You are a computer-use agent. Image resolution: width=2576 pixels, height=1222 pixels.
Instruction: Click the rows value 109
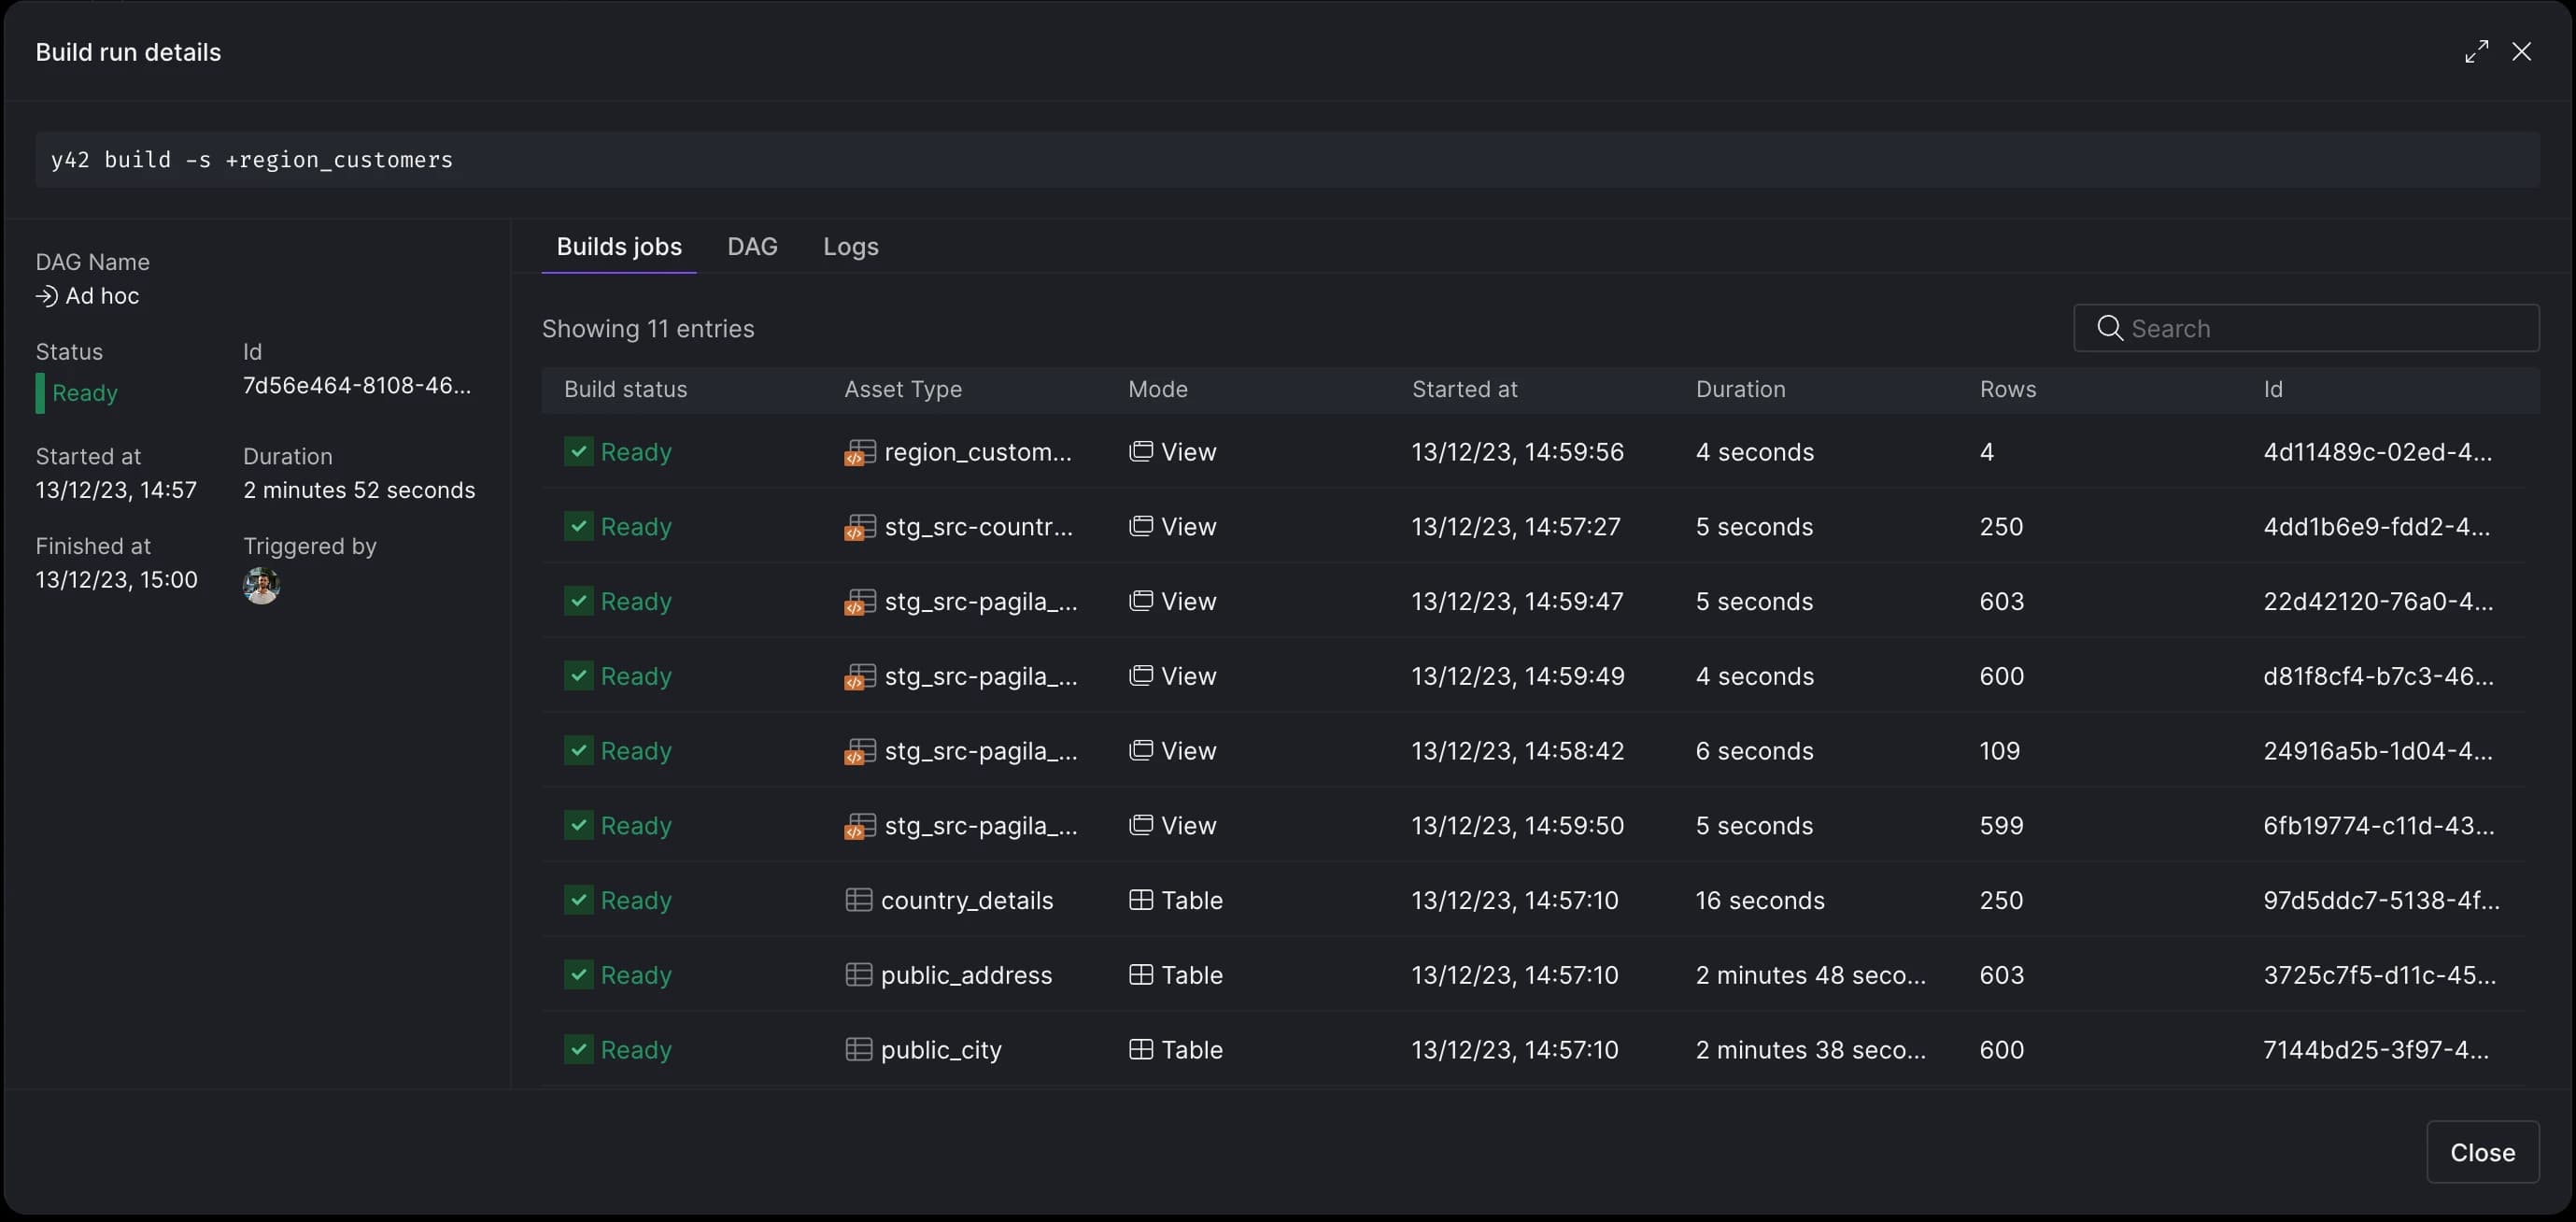[1998, 751]
